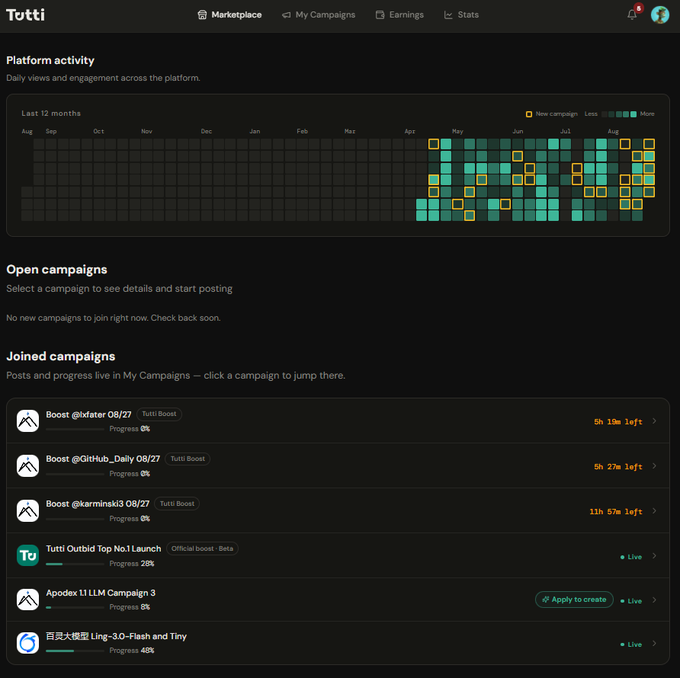
Task: Click the Jun month label on heatmap
Action: click(x=518, y=131)
